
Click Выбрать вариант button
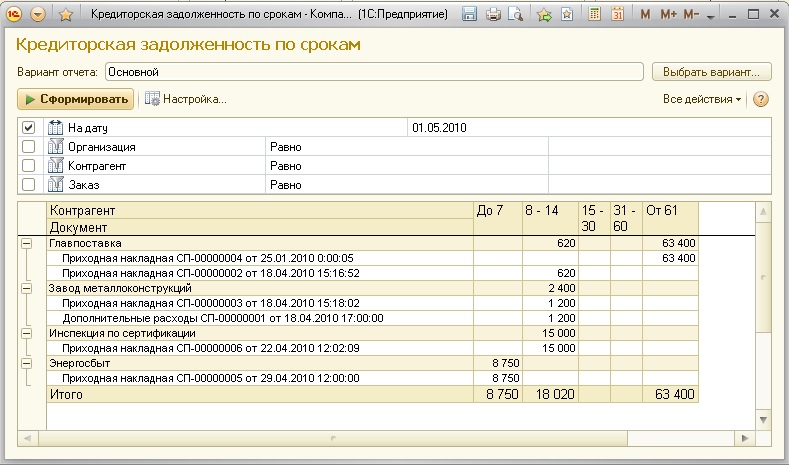(712, 72)
